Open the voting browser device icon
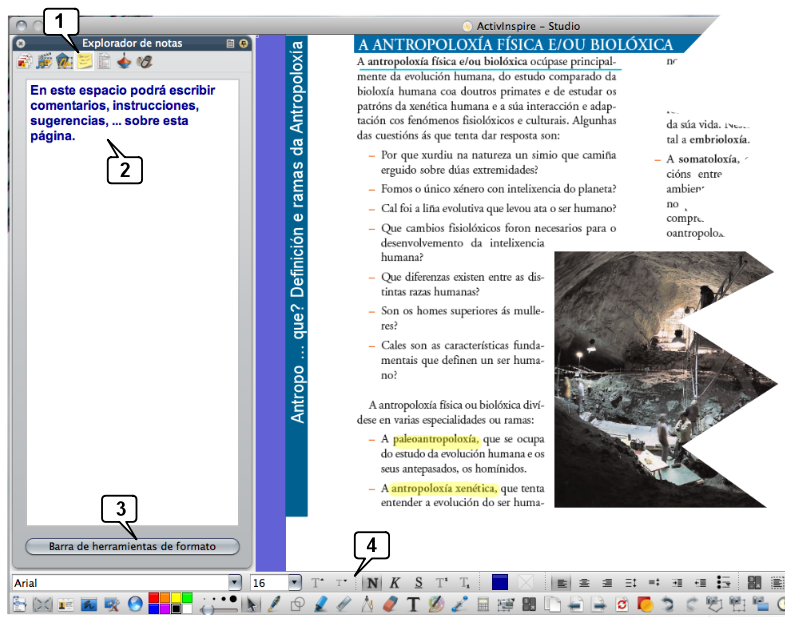The image size is (785, 622). (x=145, y=62)
